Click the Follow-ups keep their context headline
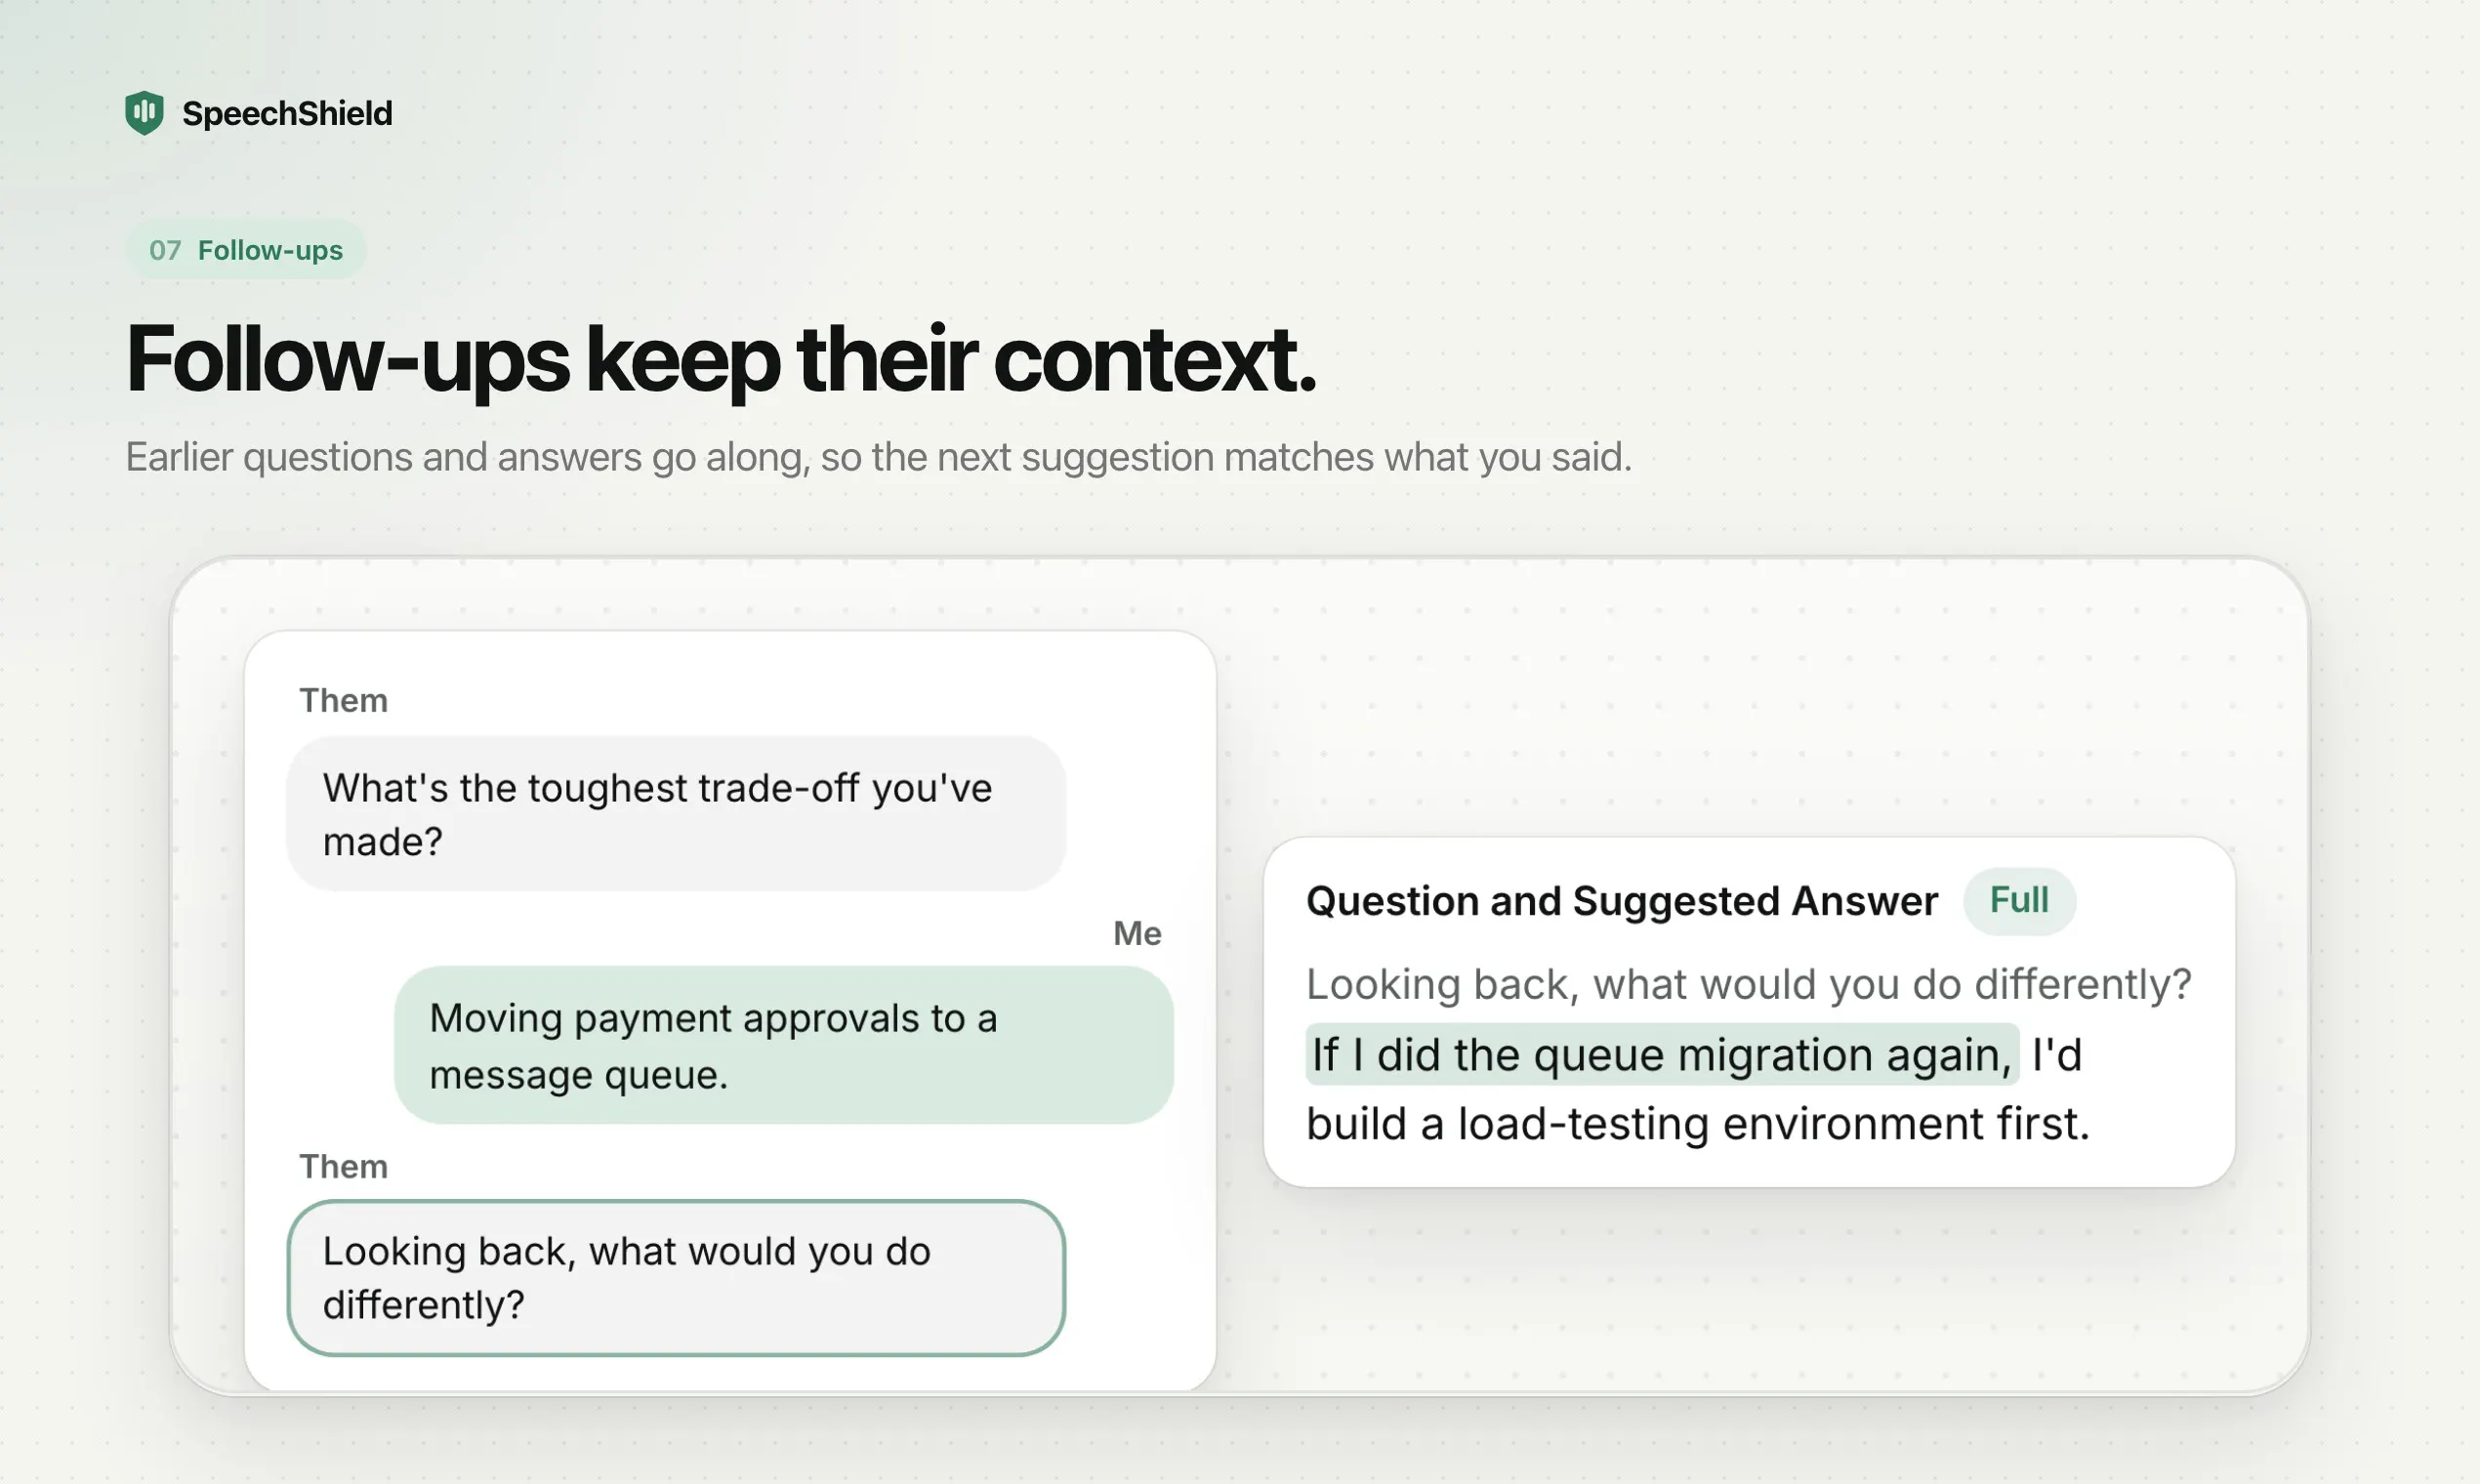The width and height of the screenshot is (2480, 1484). (x=721, y=360)
